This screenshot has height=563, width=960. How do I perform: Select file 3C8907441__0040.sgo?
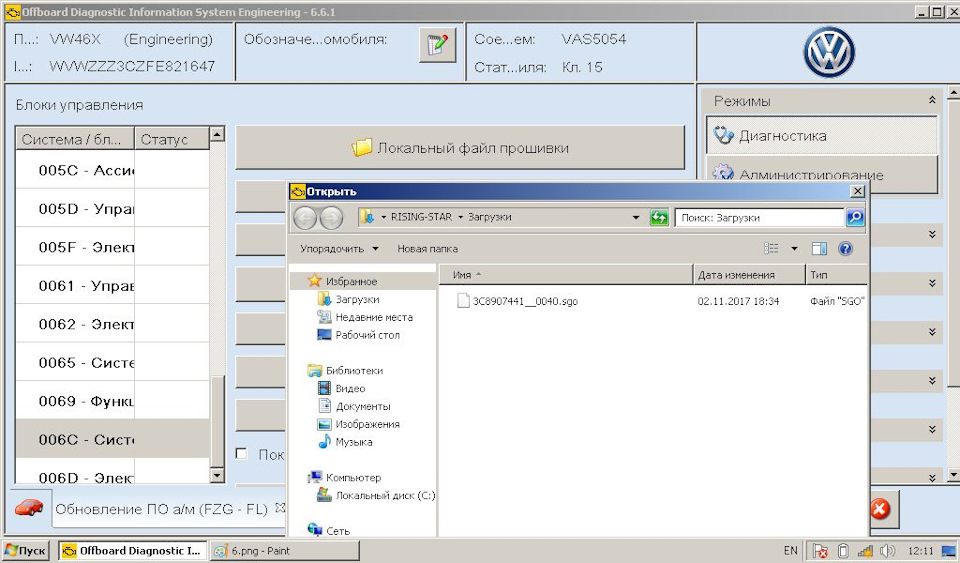pyautogui.click(x=525, y=301)
